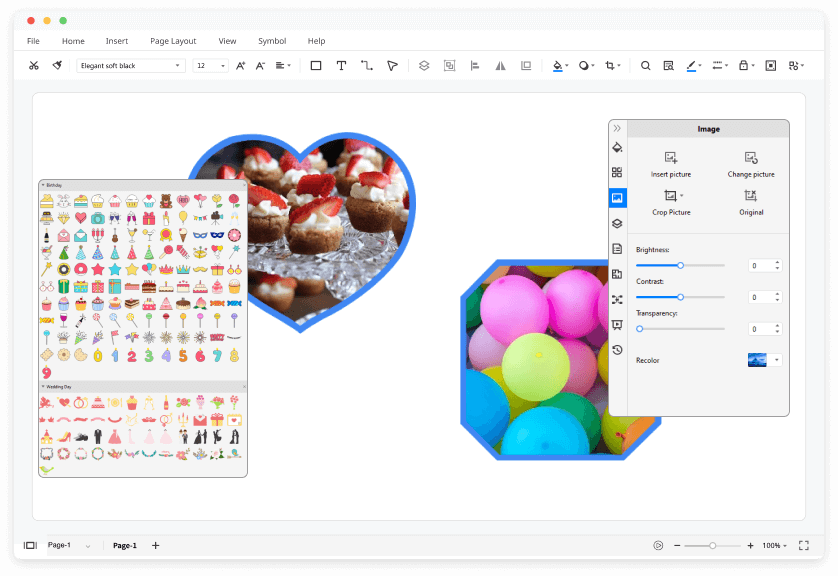Select the Rectangle shape tool
The image size is (838, 576).
coord(316,66)
